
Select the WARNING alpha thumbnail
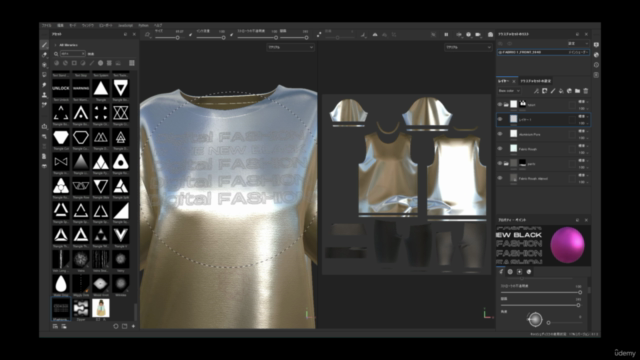tap(81, 88)
